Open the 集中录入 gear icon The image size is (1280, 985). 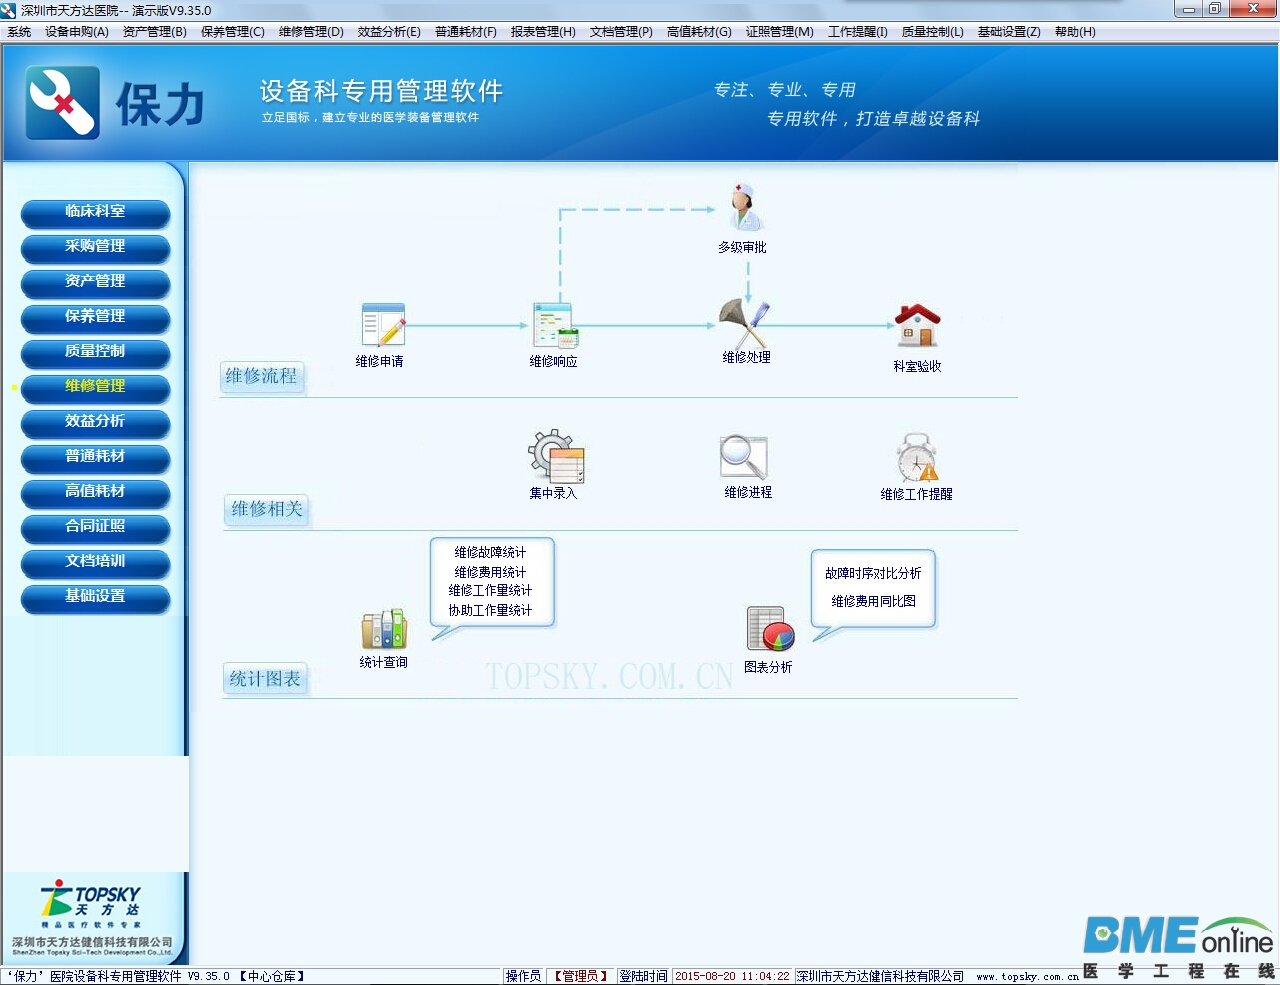click(553, 455)
